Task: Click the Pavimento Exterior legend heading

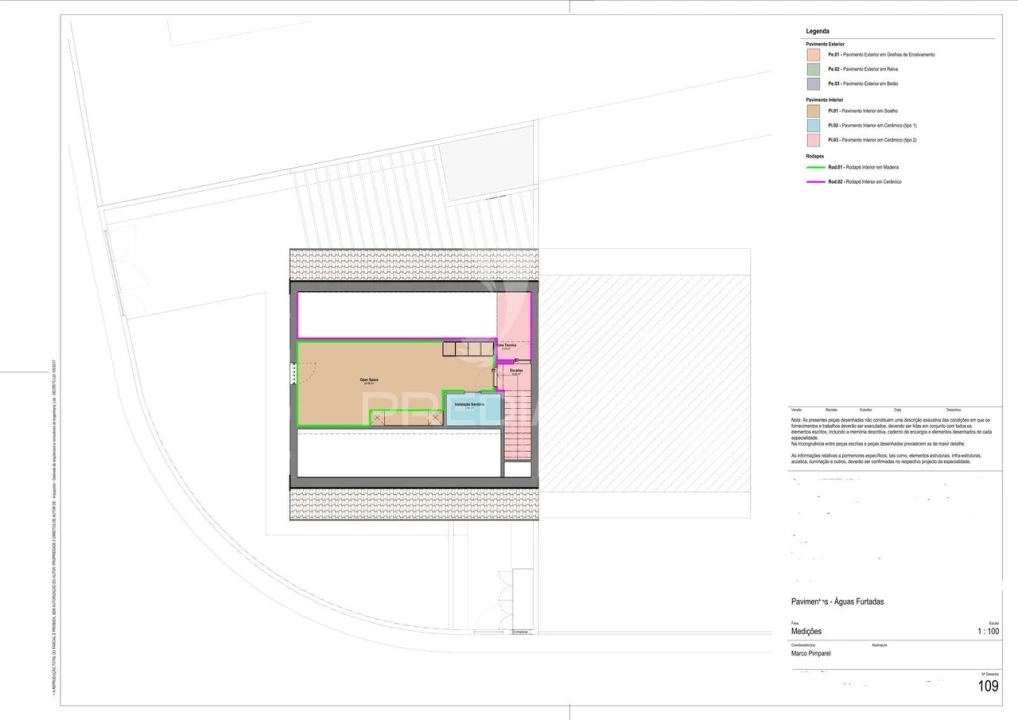Action: click(x=825, y=45)
